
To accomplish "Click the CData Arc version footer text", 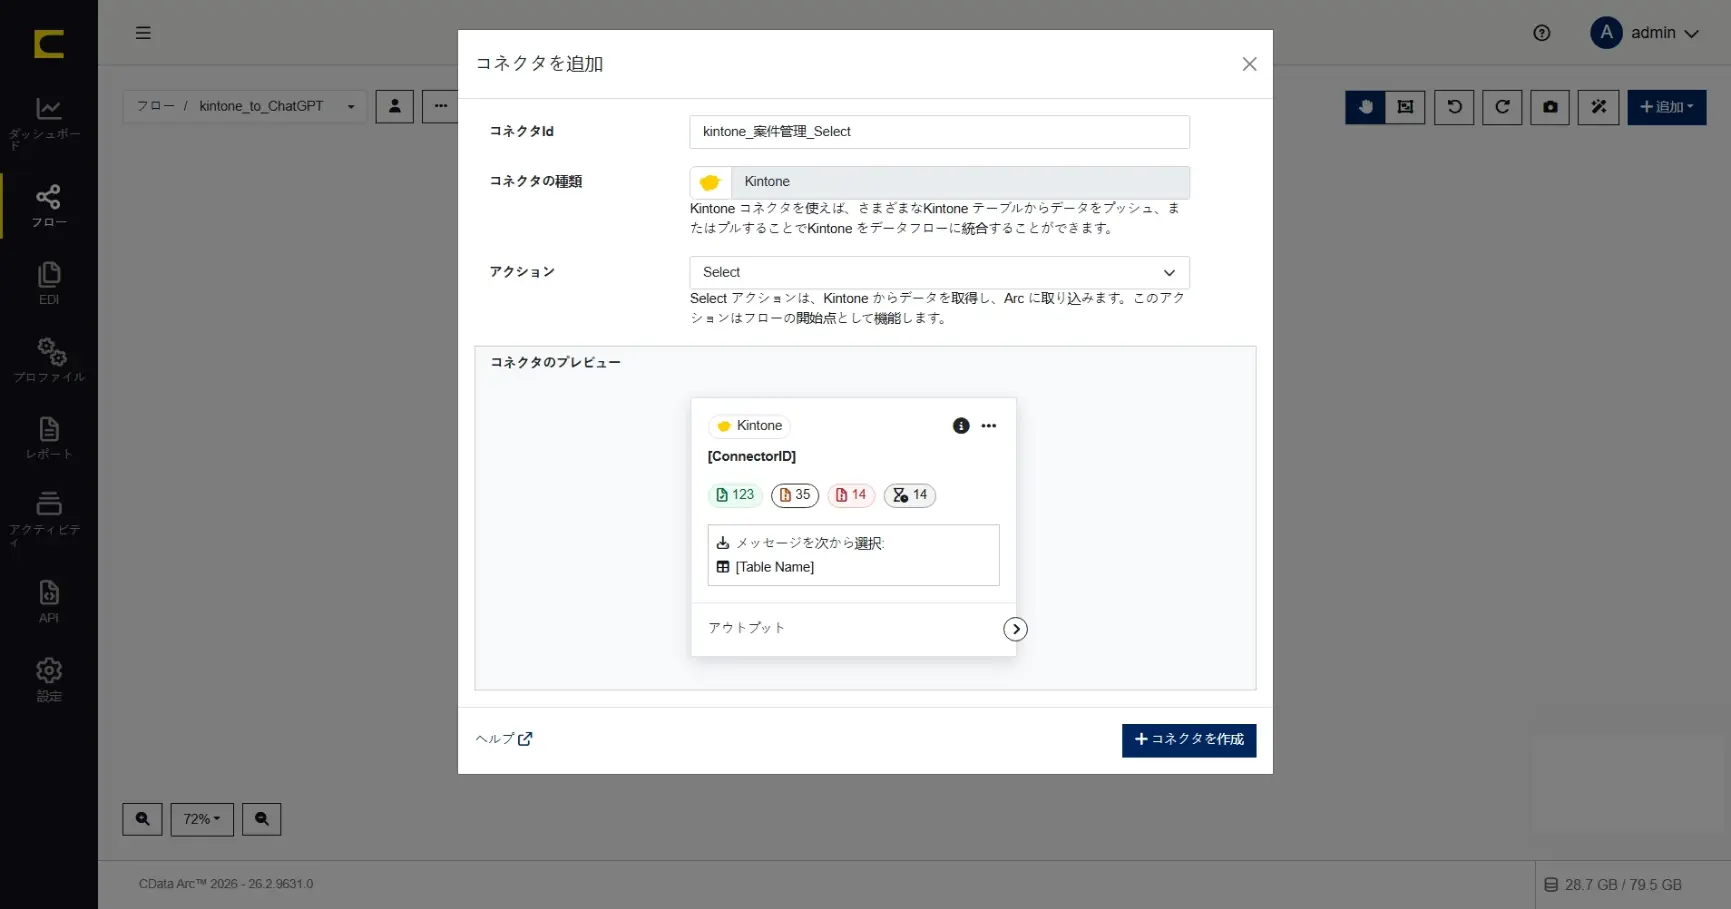I will [226, 884].
